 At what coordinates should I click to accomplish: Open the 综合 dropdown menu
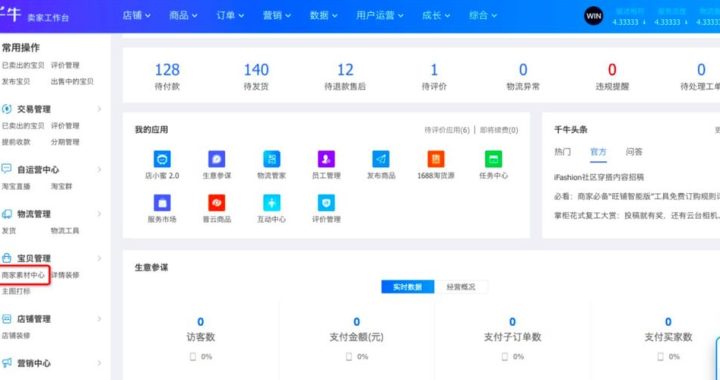tap(483, 16)
